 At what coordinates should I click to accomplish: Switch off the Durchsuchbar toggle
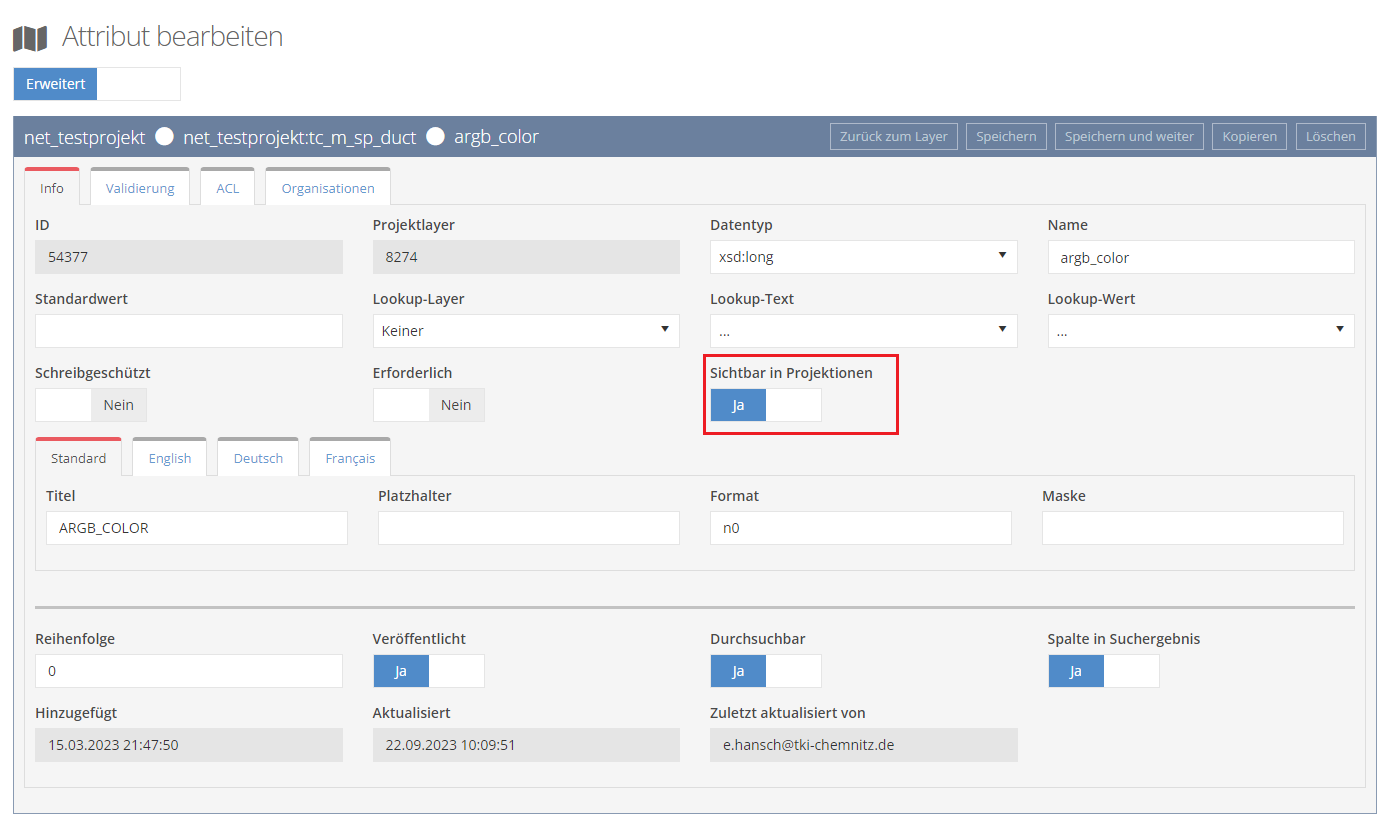(766, 671)
